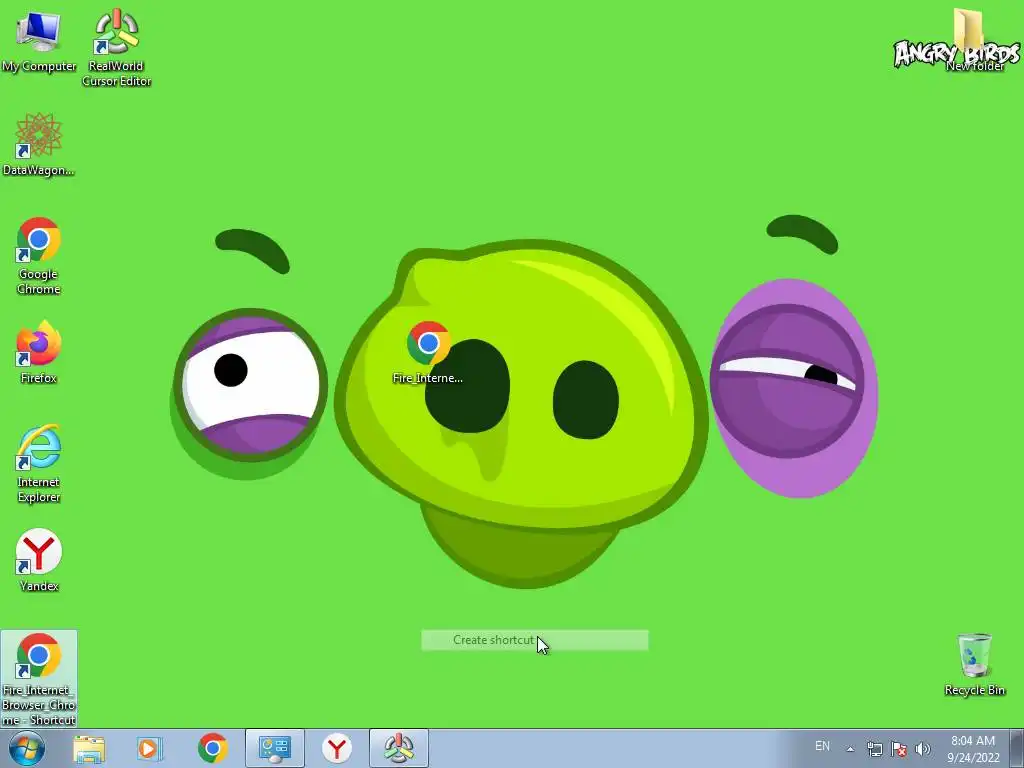The image size is (1024, 768).
Task: Choose Create shortcut menu entry
Action: 535,640
